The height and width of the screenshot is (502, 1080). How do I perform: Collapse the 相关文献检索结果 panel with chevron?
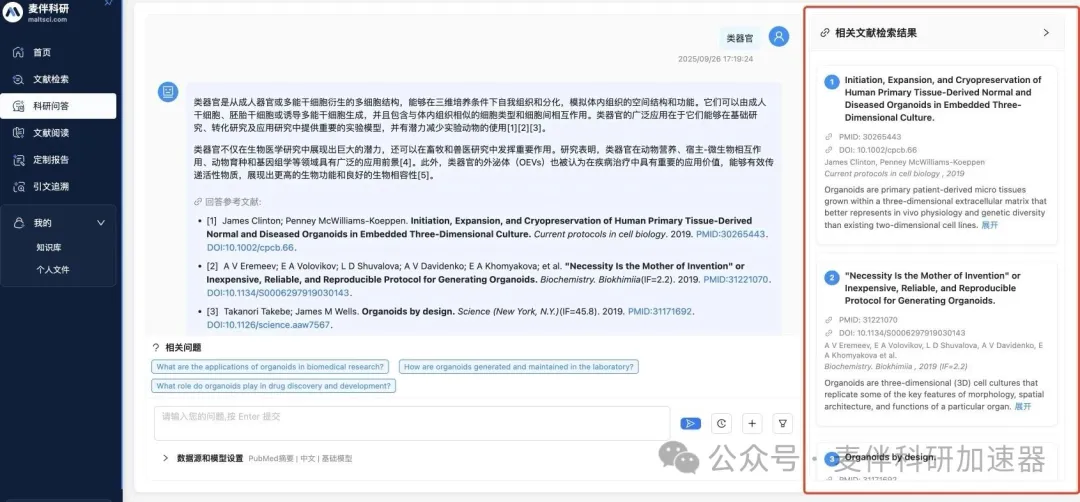pyautogui.click(x=1046, y=33)
